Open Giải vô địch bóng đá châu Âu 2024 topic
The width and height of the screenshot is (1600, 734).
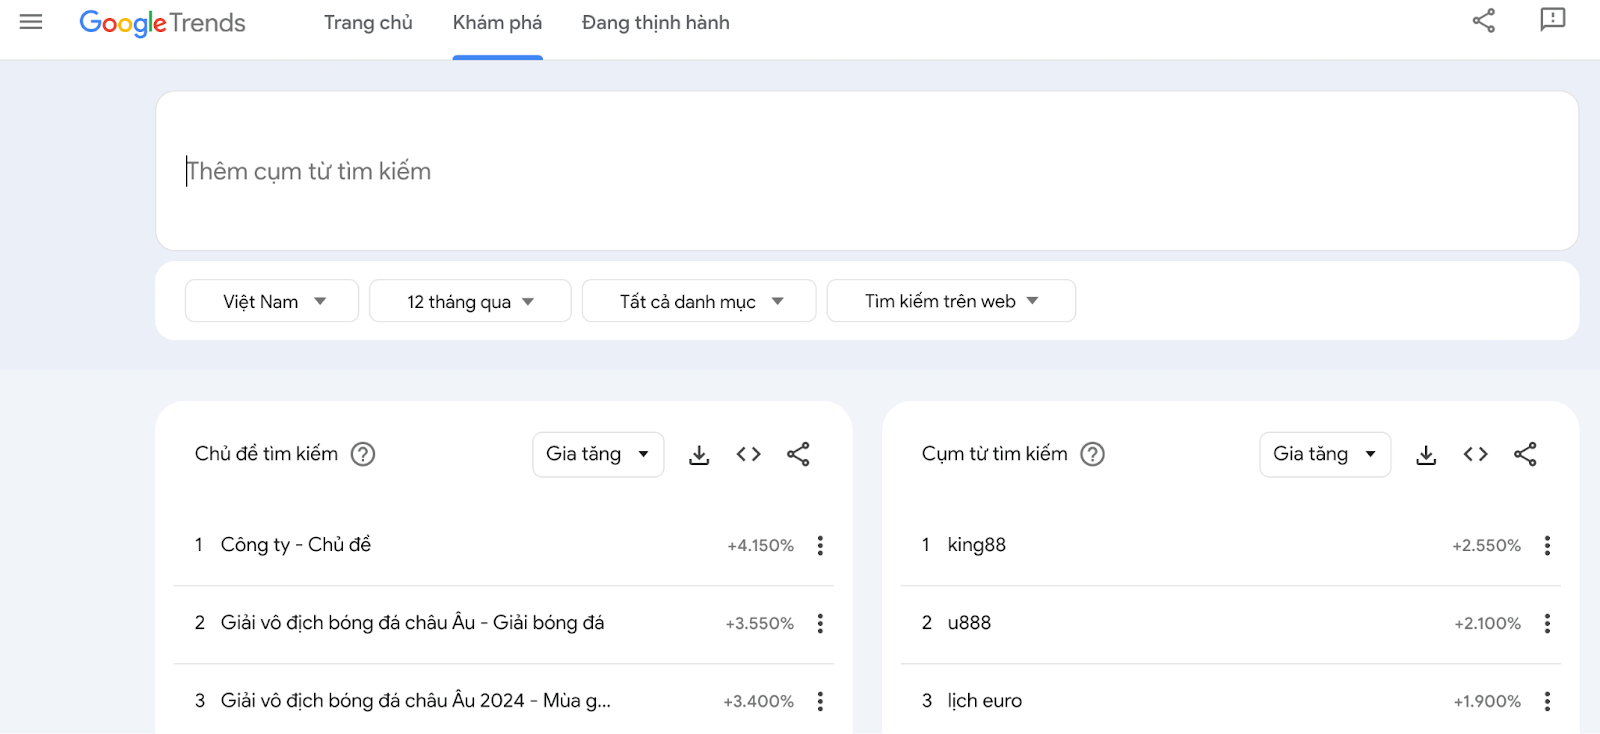coord(415,701)
